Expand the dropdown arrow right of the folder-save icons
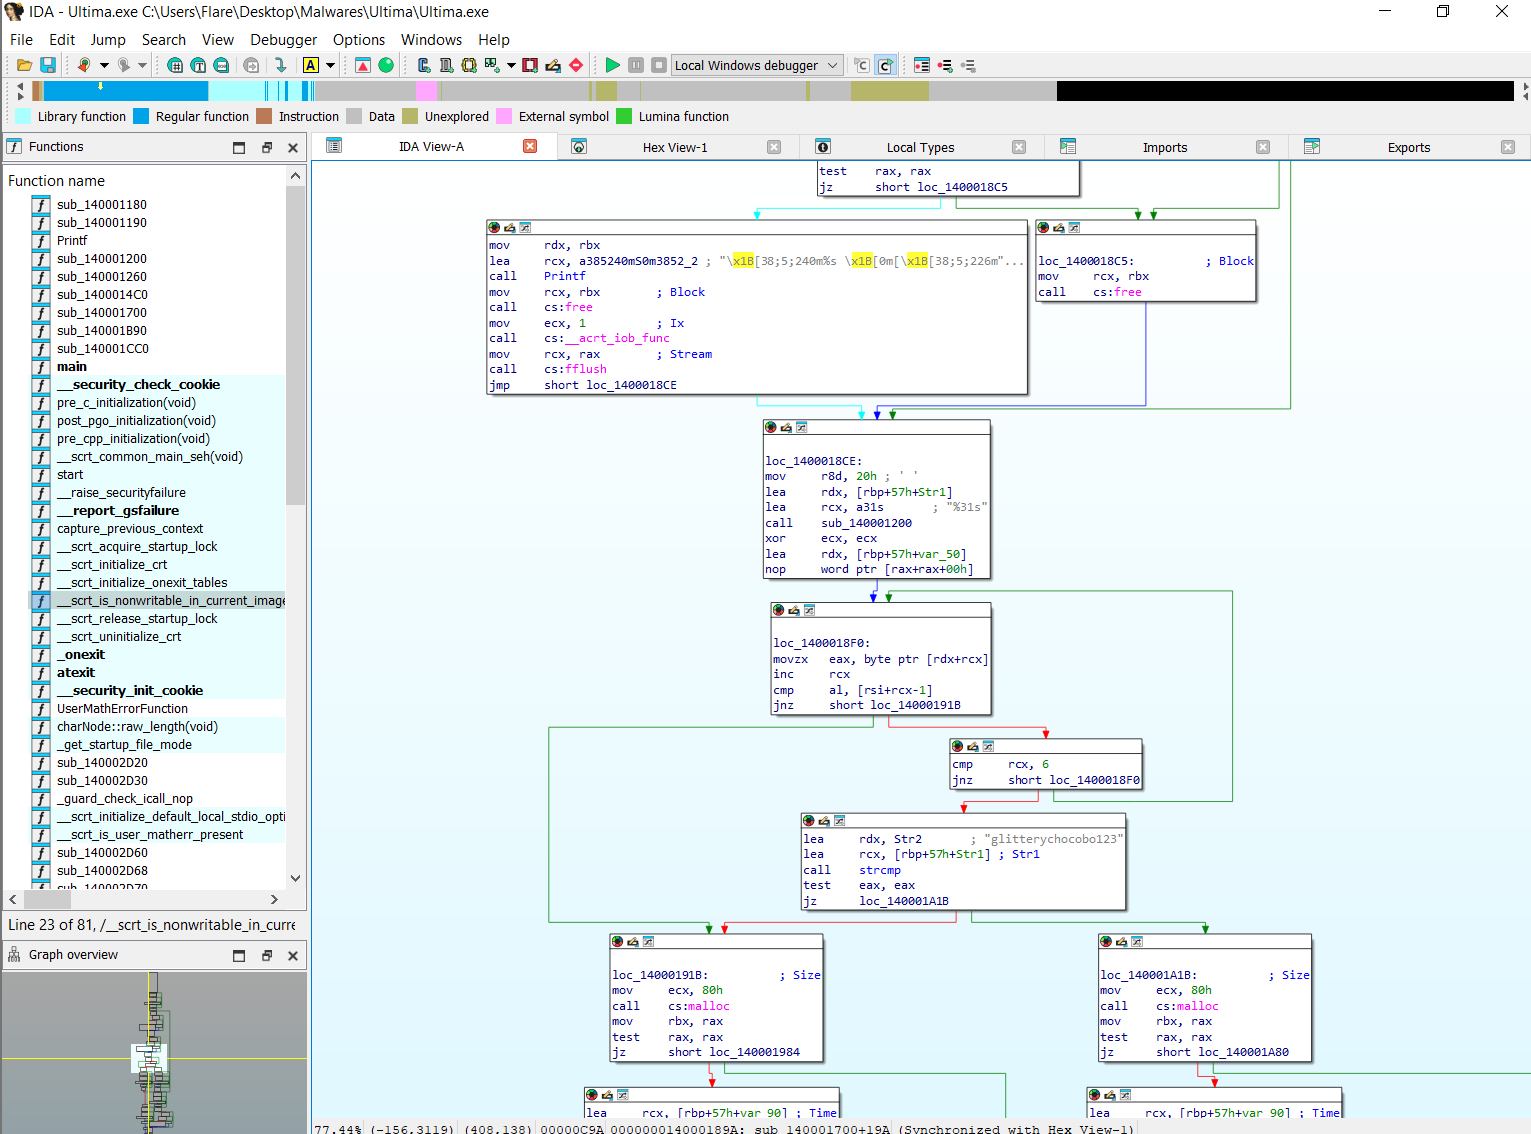Image resolution: width=1531 pixels, height=1134 pixels. point(104,65)
